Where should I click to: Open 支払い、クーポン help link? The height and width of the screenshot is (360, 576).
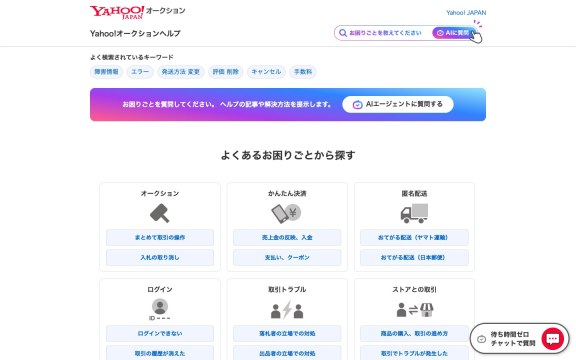(287, 258)
